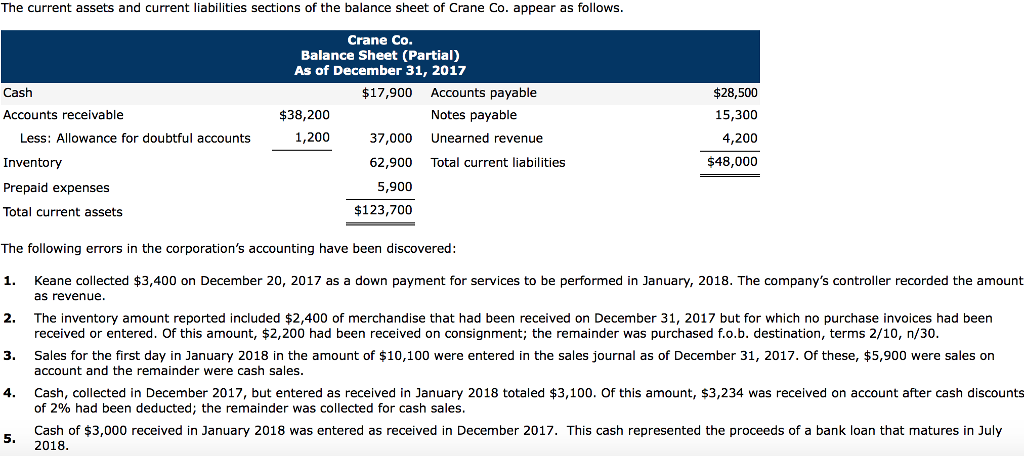This screenshot has height=456, width=1024.
Task: Click Total current liabilities $48,000 value
Action: pos(732,162)
